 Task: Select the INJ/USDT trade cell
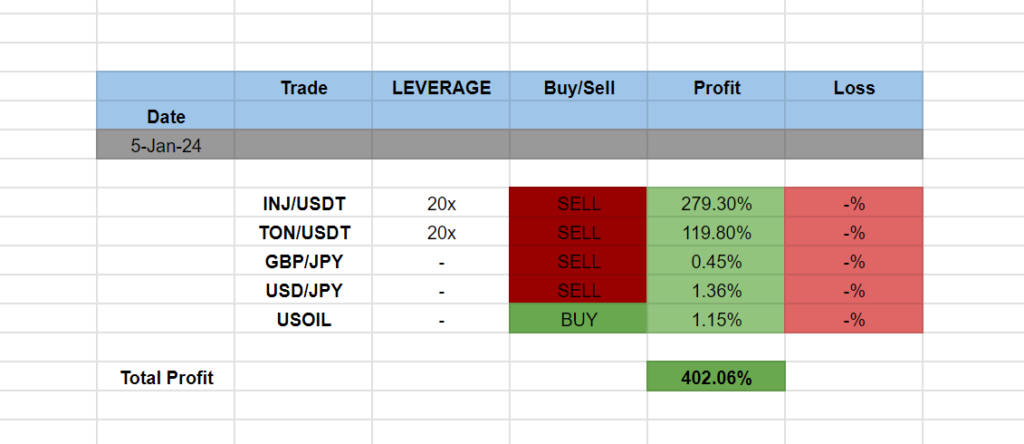tap(303, 204)
